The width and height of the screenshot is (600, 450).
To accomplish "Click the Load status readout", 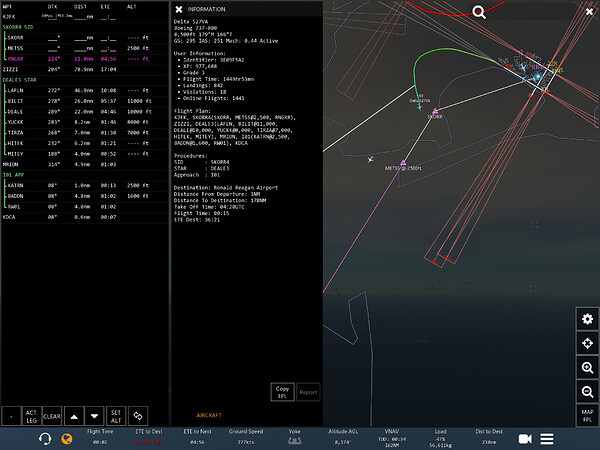I will (x=440, y=438).
